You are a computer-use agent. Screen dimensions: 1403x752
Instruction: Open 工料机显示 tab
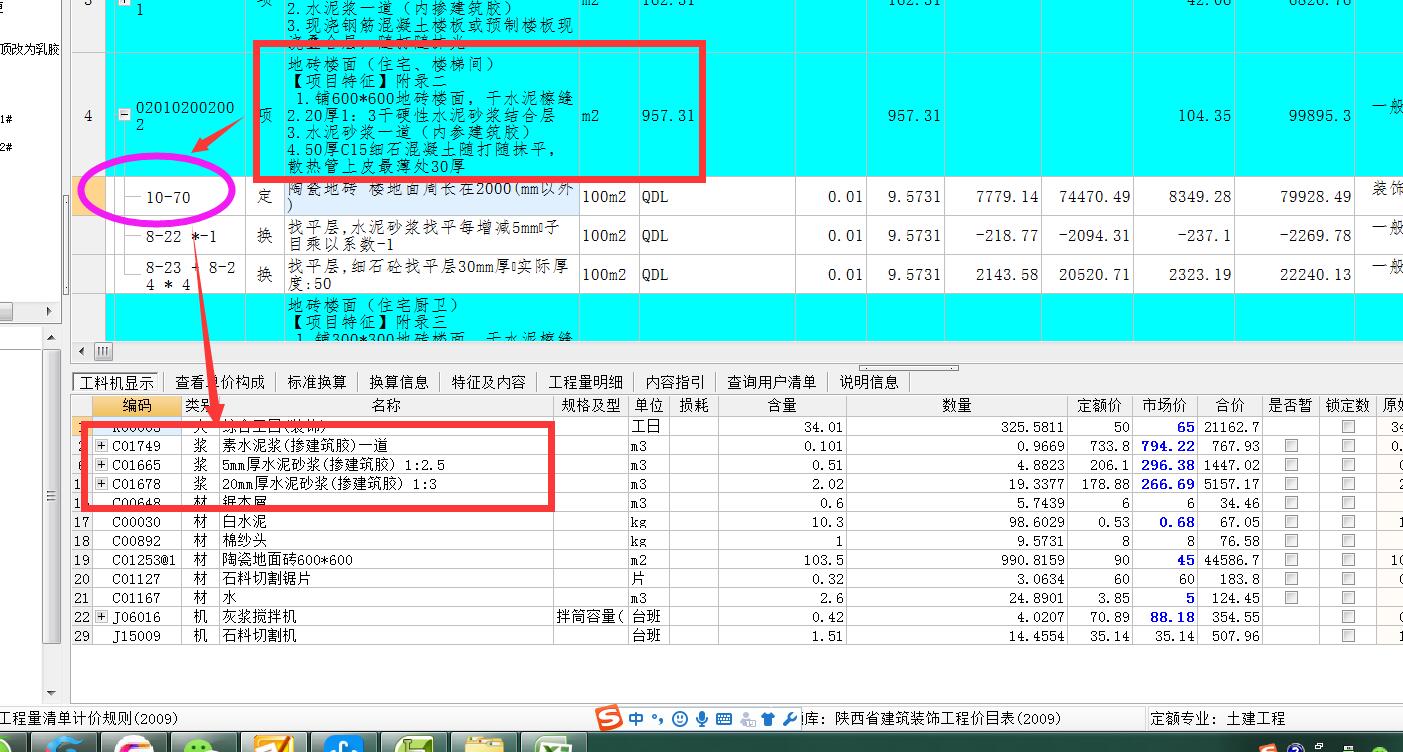coord(116,382)
